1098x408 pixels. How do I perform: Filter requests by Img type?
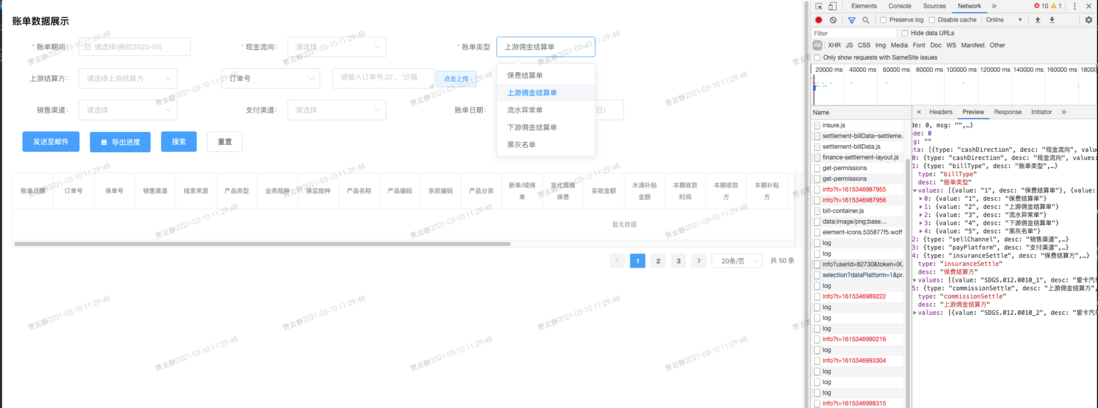880,45
